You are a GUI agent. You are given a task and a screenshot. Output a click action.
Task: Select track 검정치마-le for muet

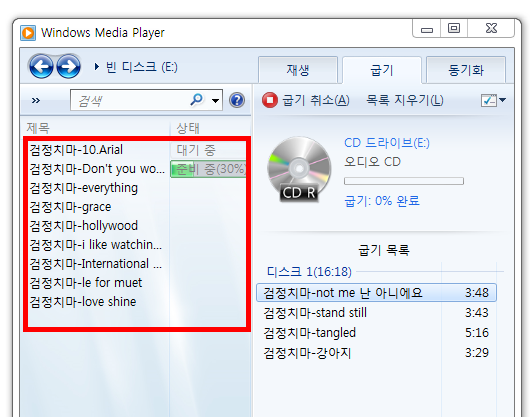(86, 283)
